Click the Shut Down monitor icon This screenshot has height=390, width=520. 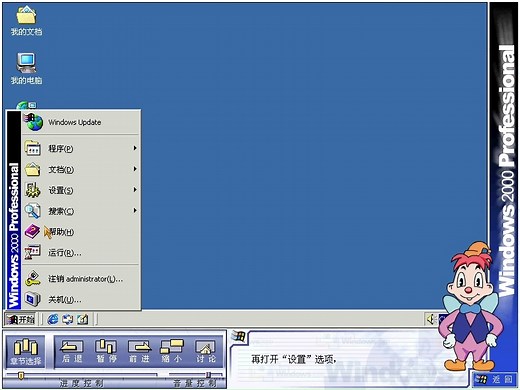click(33, 299)
